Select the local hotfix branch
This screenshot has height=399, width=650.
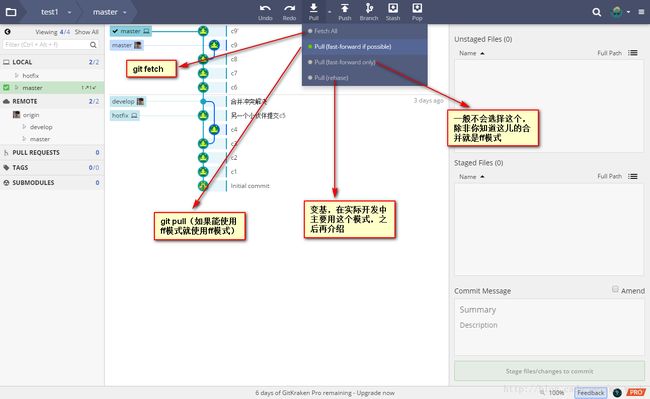[x=31, y=75]
